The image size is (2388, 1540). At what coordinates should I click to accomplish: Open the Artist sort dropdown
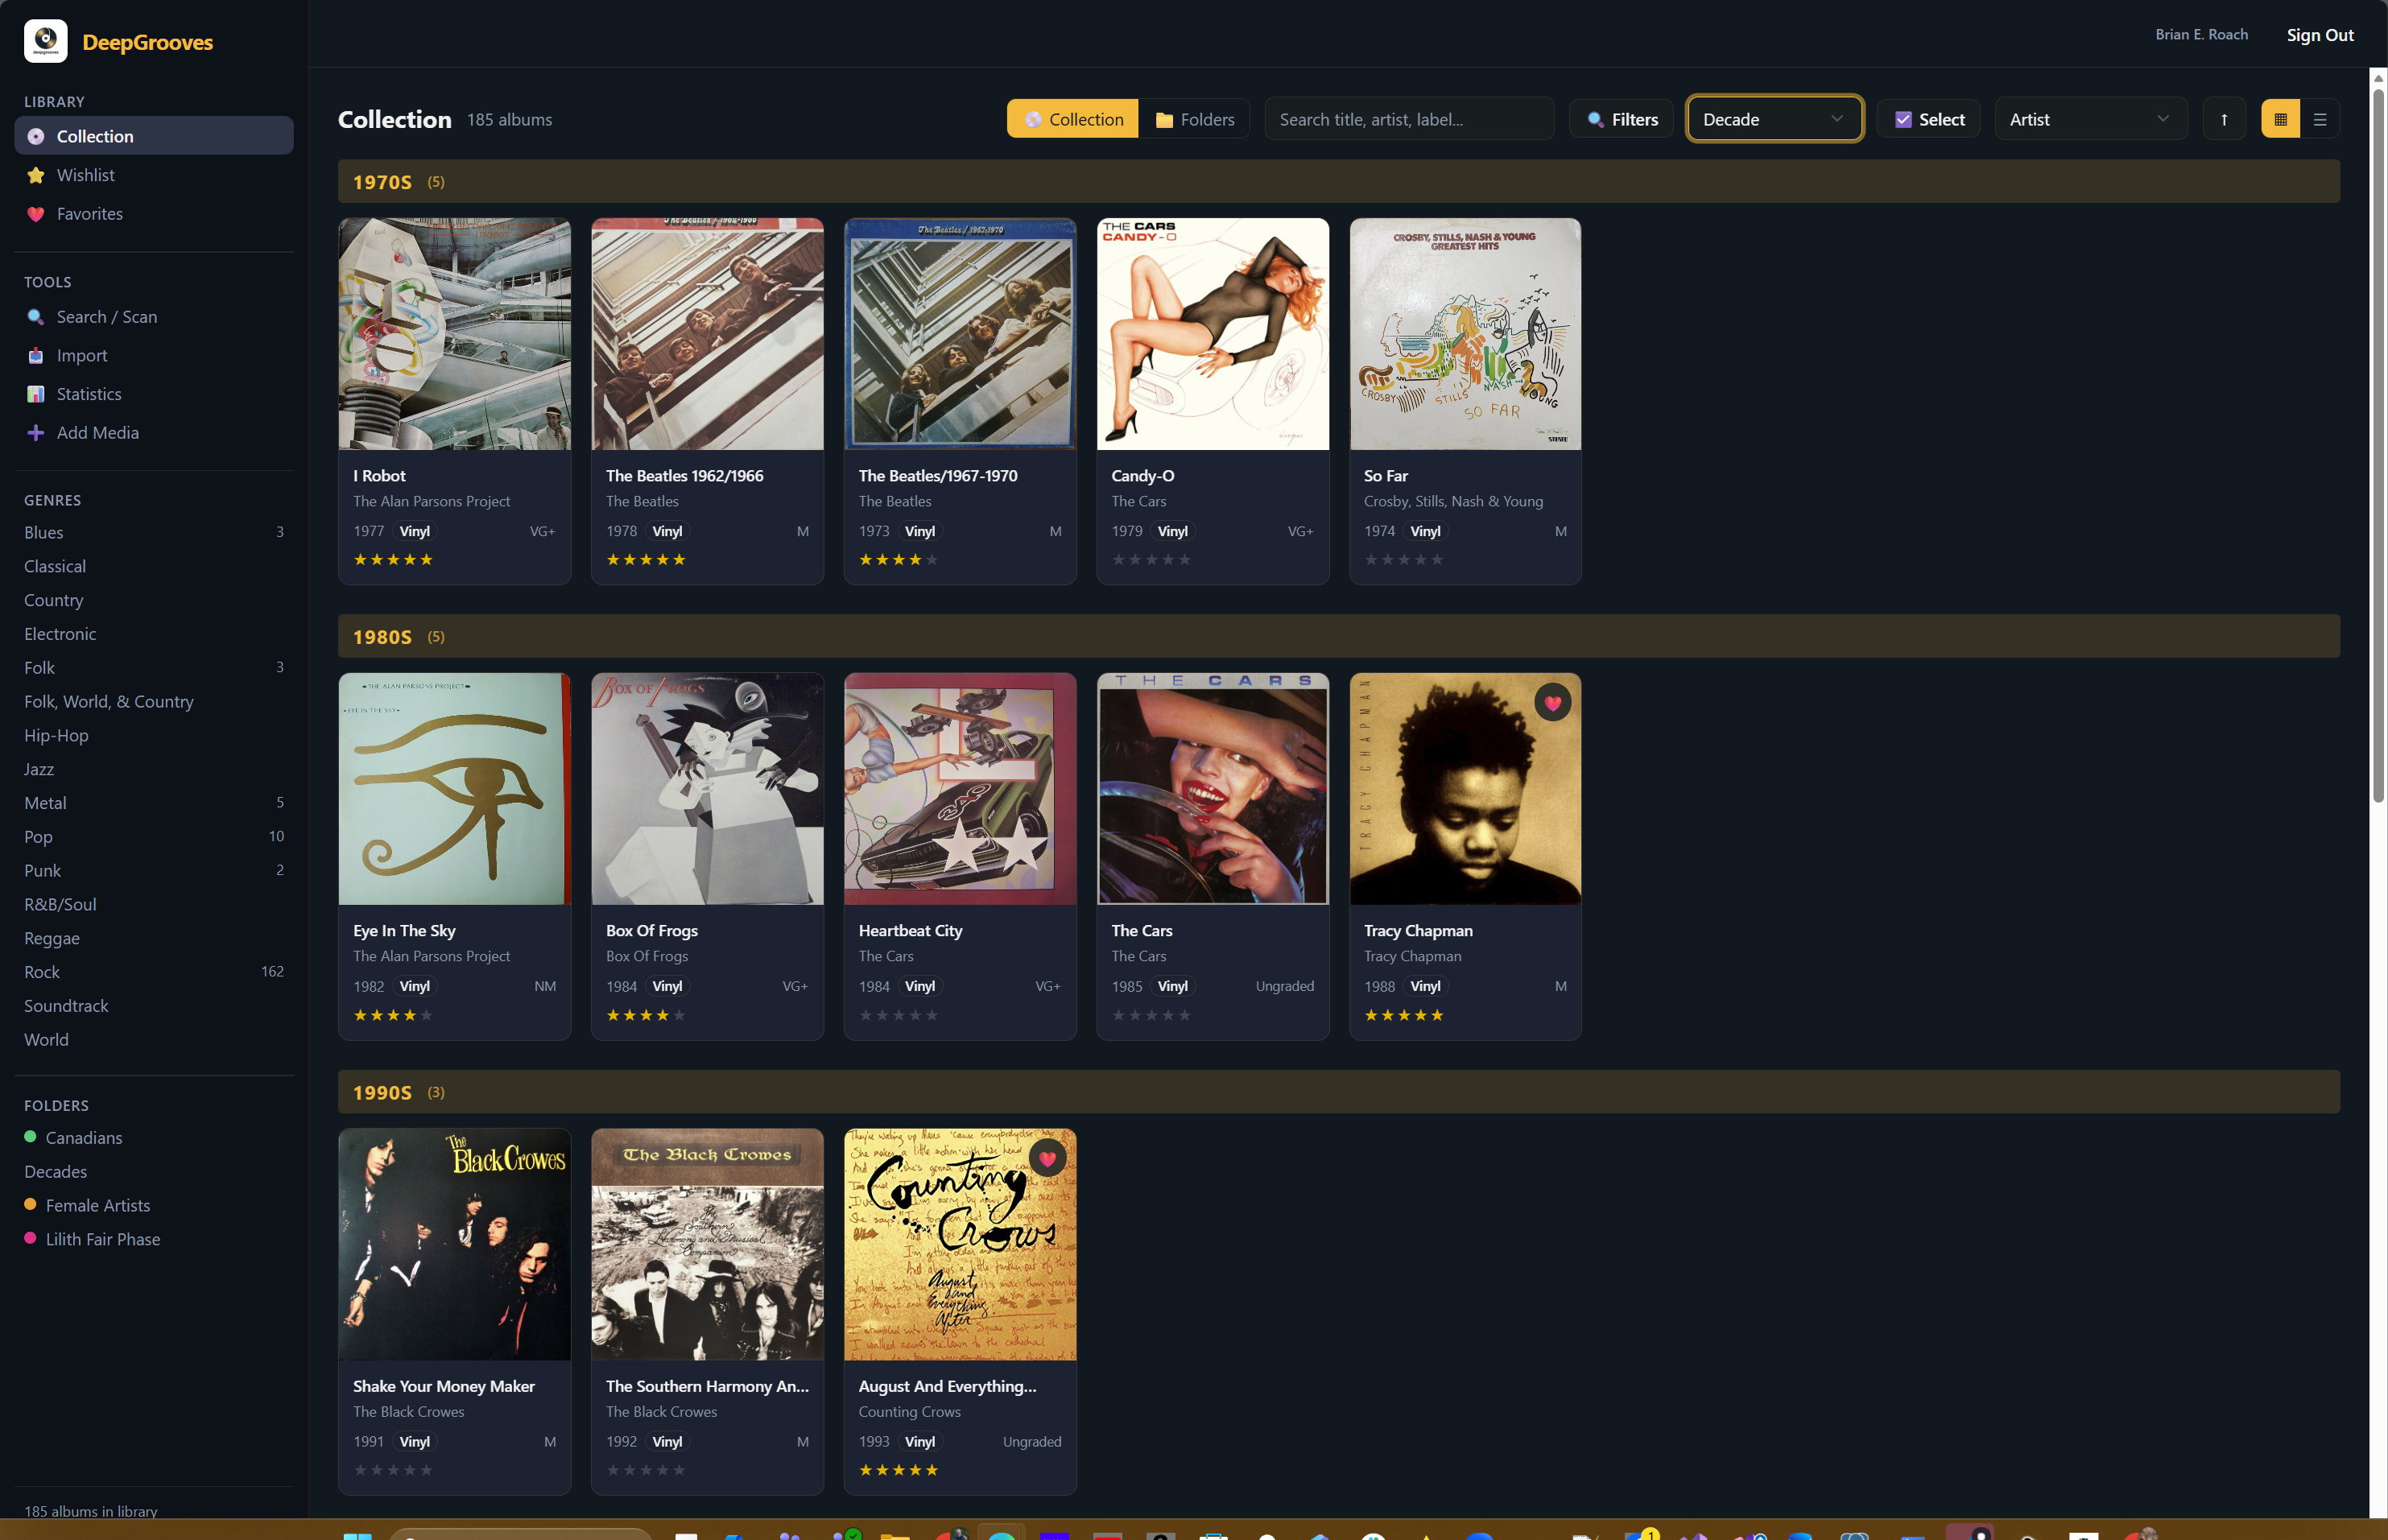[x=2090, y=118]
